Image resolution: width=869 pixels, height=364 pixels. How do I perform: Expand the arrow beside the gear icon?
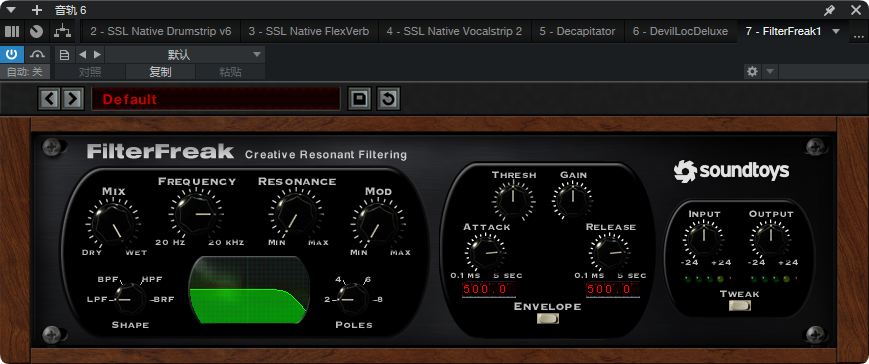click(770, 71)
